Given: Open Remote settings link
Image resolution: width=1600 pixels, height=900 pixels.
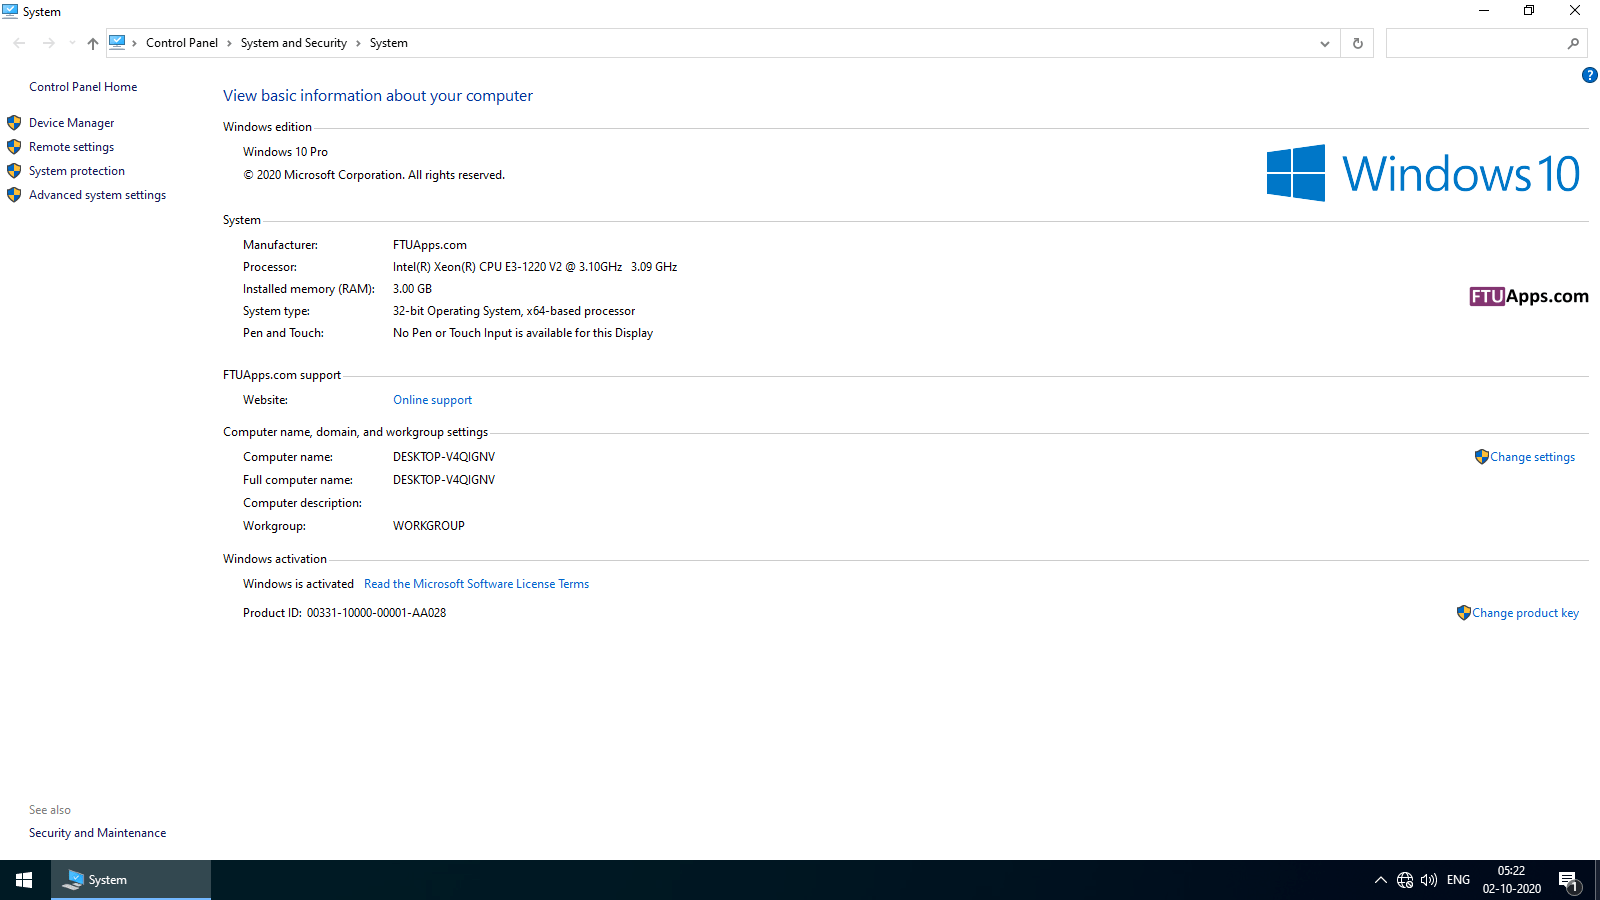Looking at the screenshot, I should (x=72, y=147).
